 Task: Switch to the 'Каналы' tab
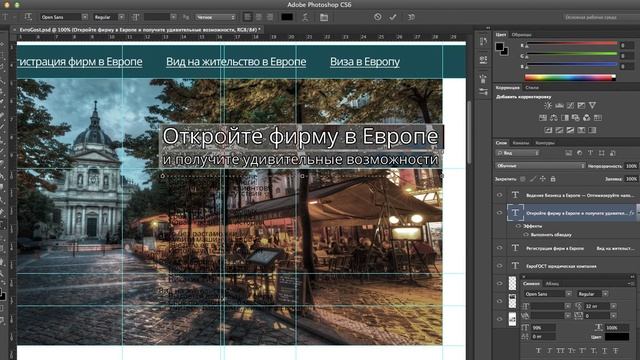pyautogui.click(x=521, y=143)
